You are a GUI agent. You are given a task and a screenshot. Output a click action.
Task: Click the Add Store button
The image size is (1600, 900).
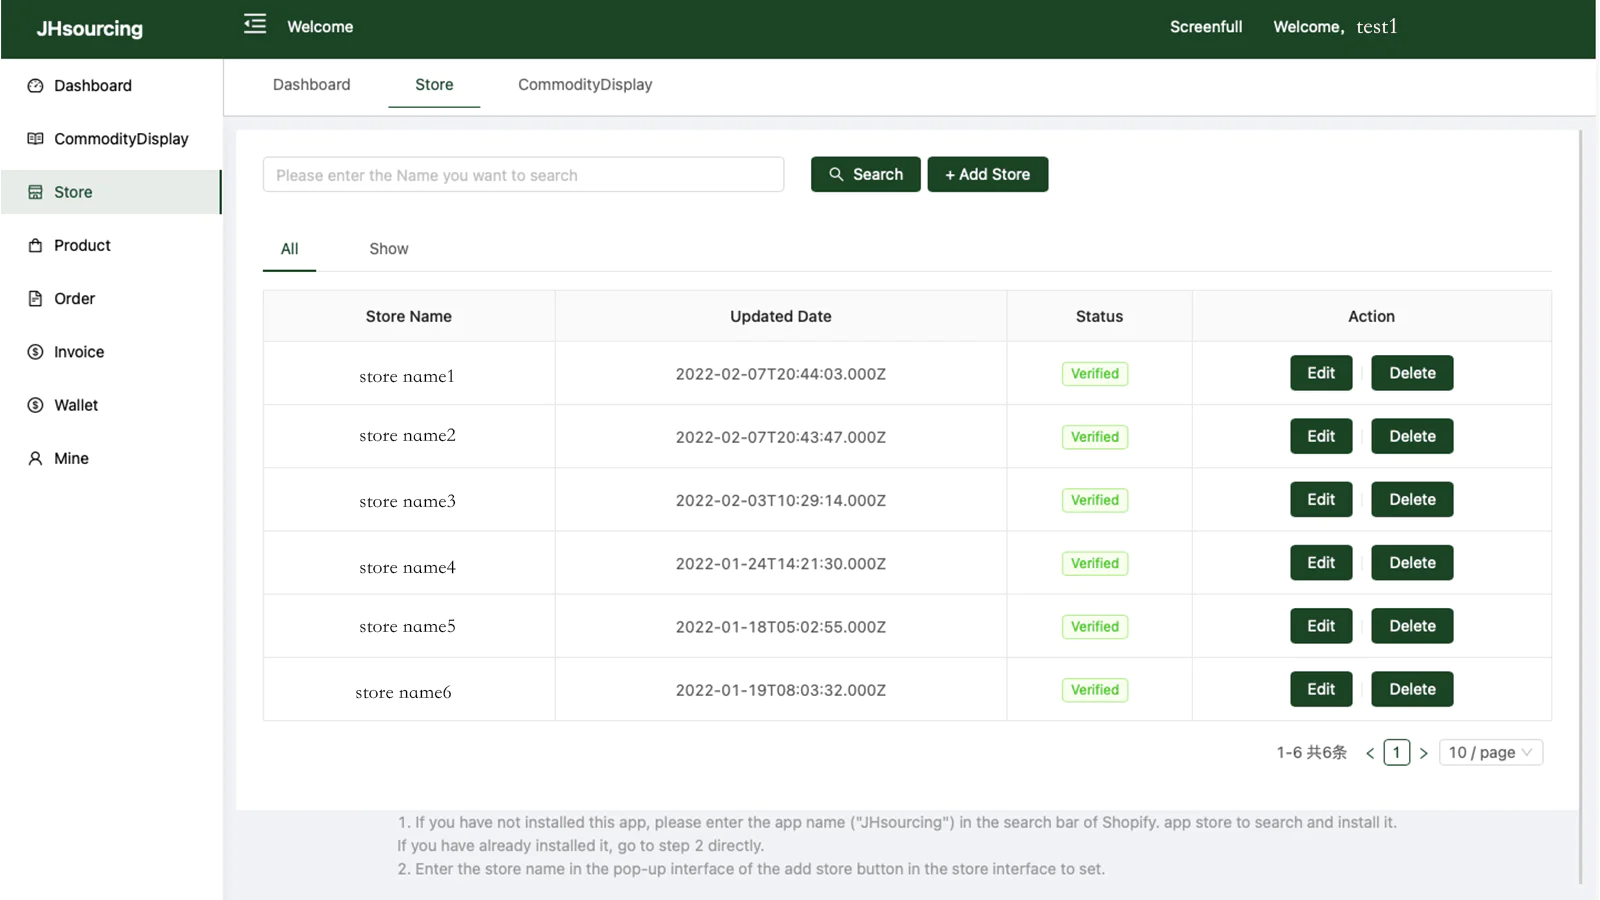[987, 174]
